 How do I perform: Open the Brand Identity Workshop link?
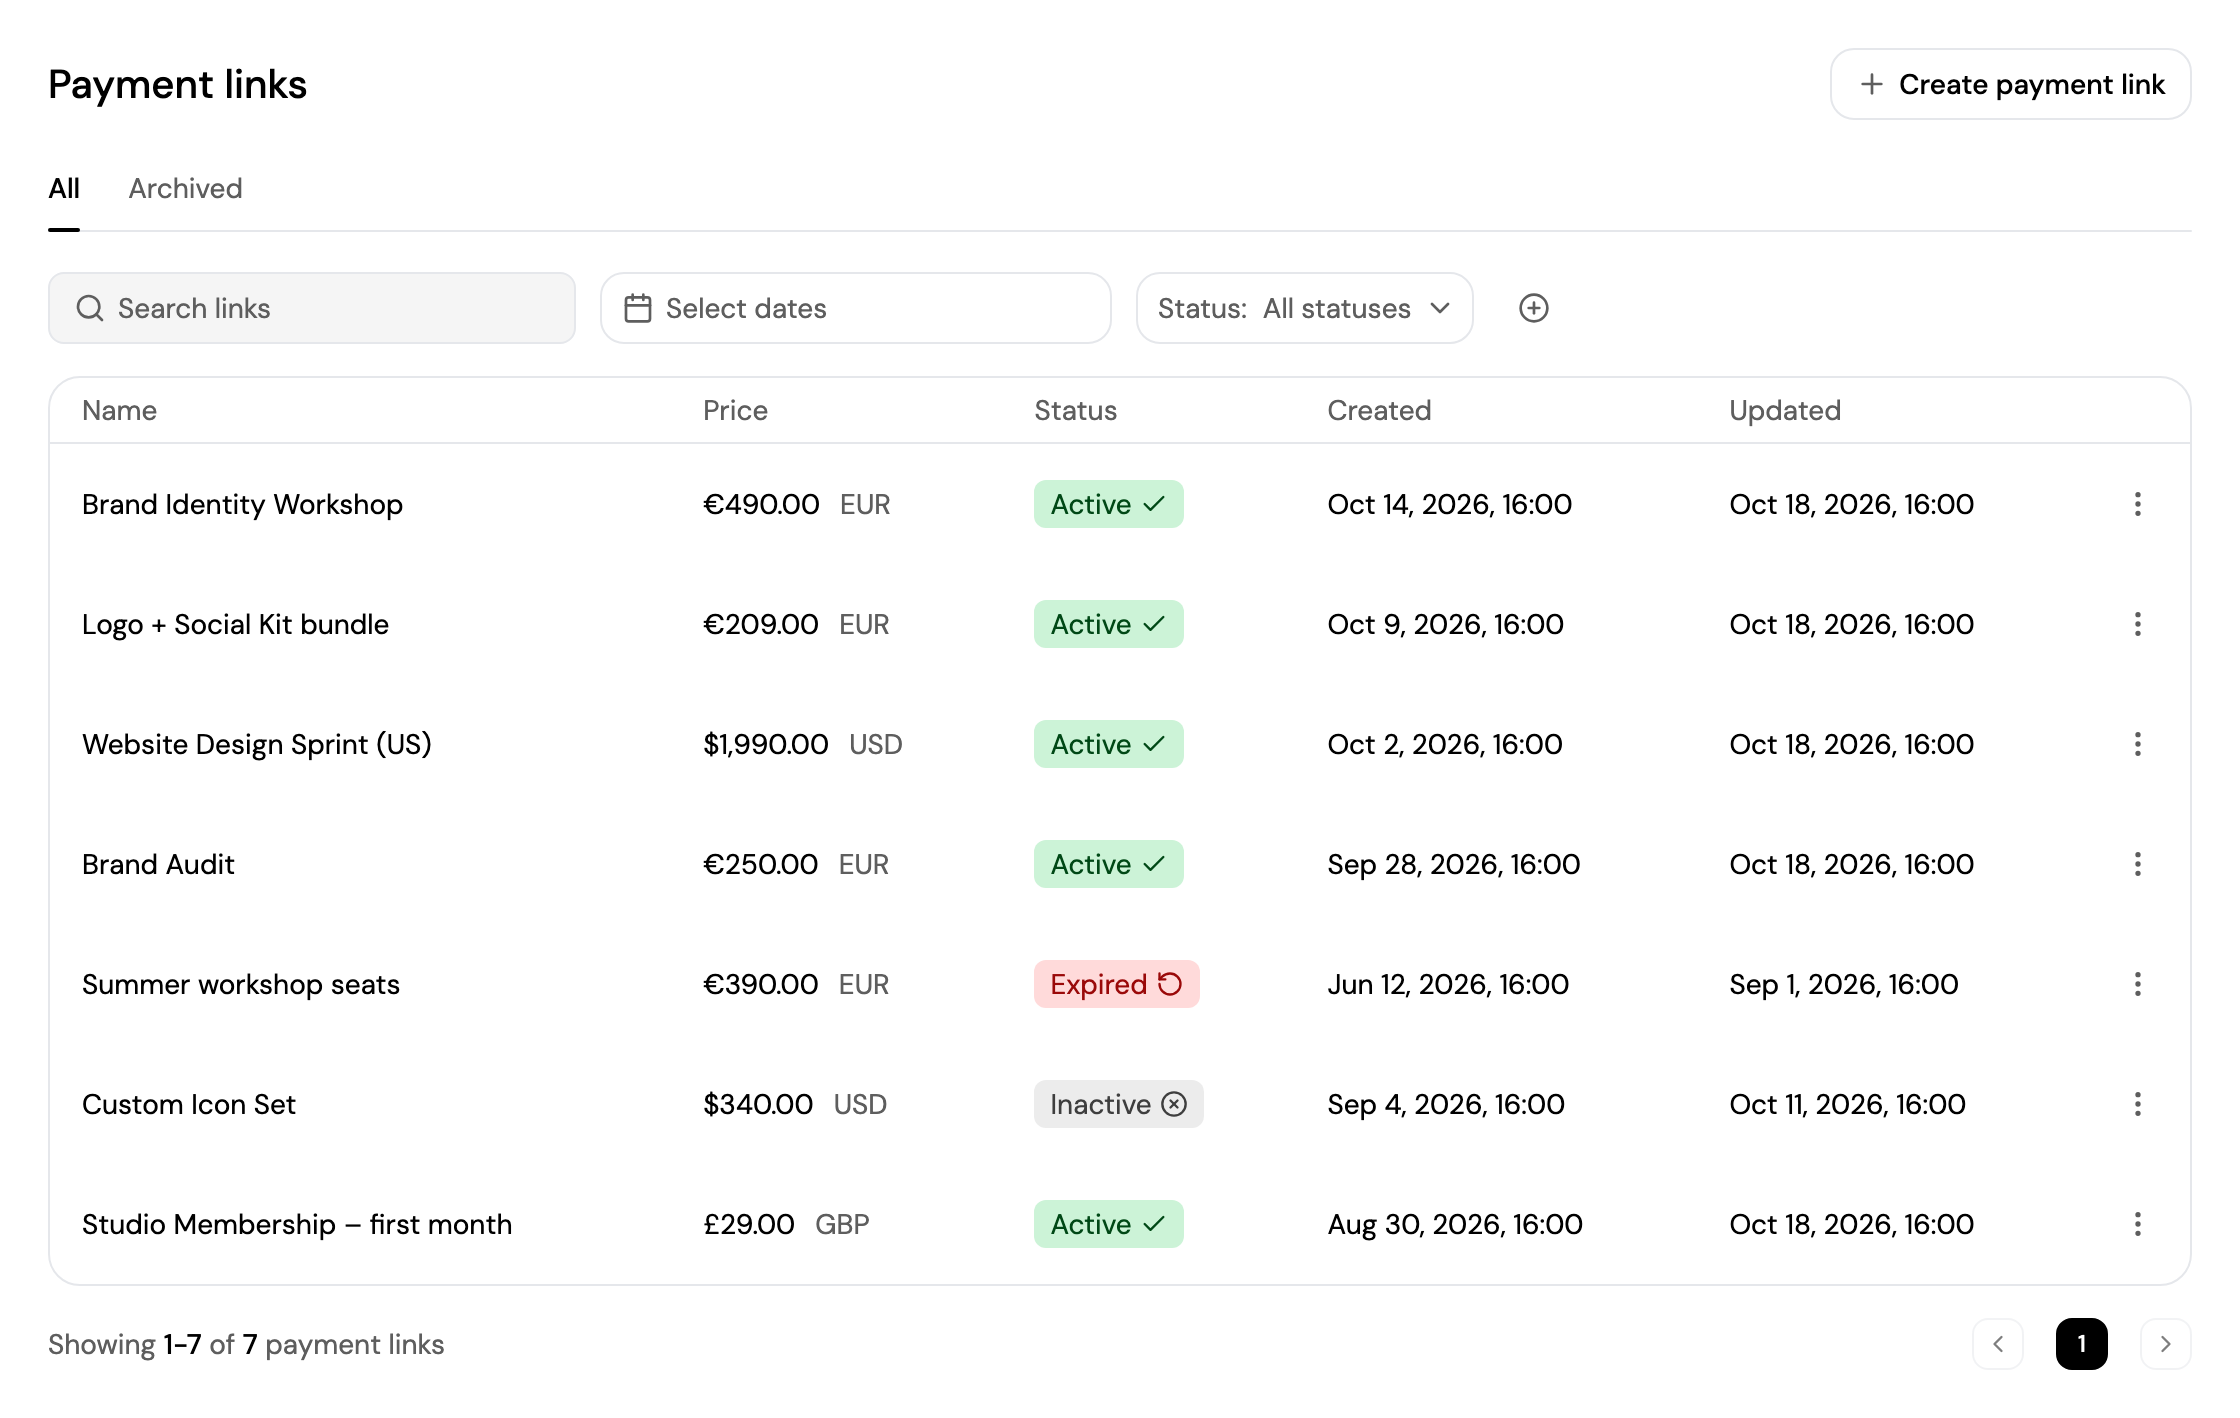point(242,504)
